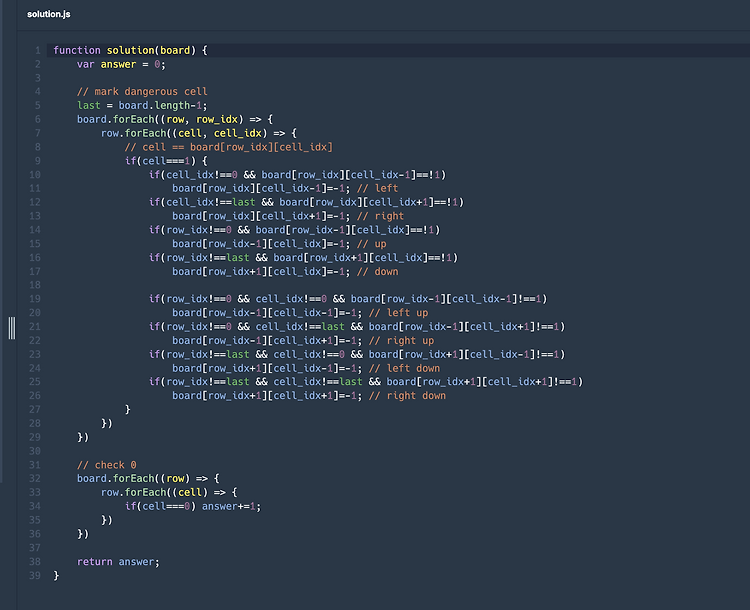This screenshot has height=610, width=750.
Task: Click the '// left up' comment
Action: pyautogui.click(x=398, y=313)
